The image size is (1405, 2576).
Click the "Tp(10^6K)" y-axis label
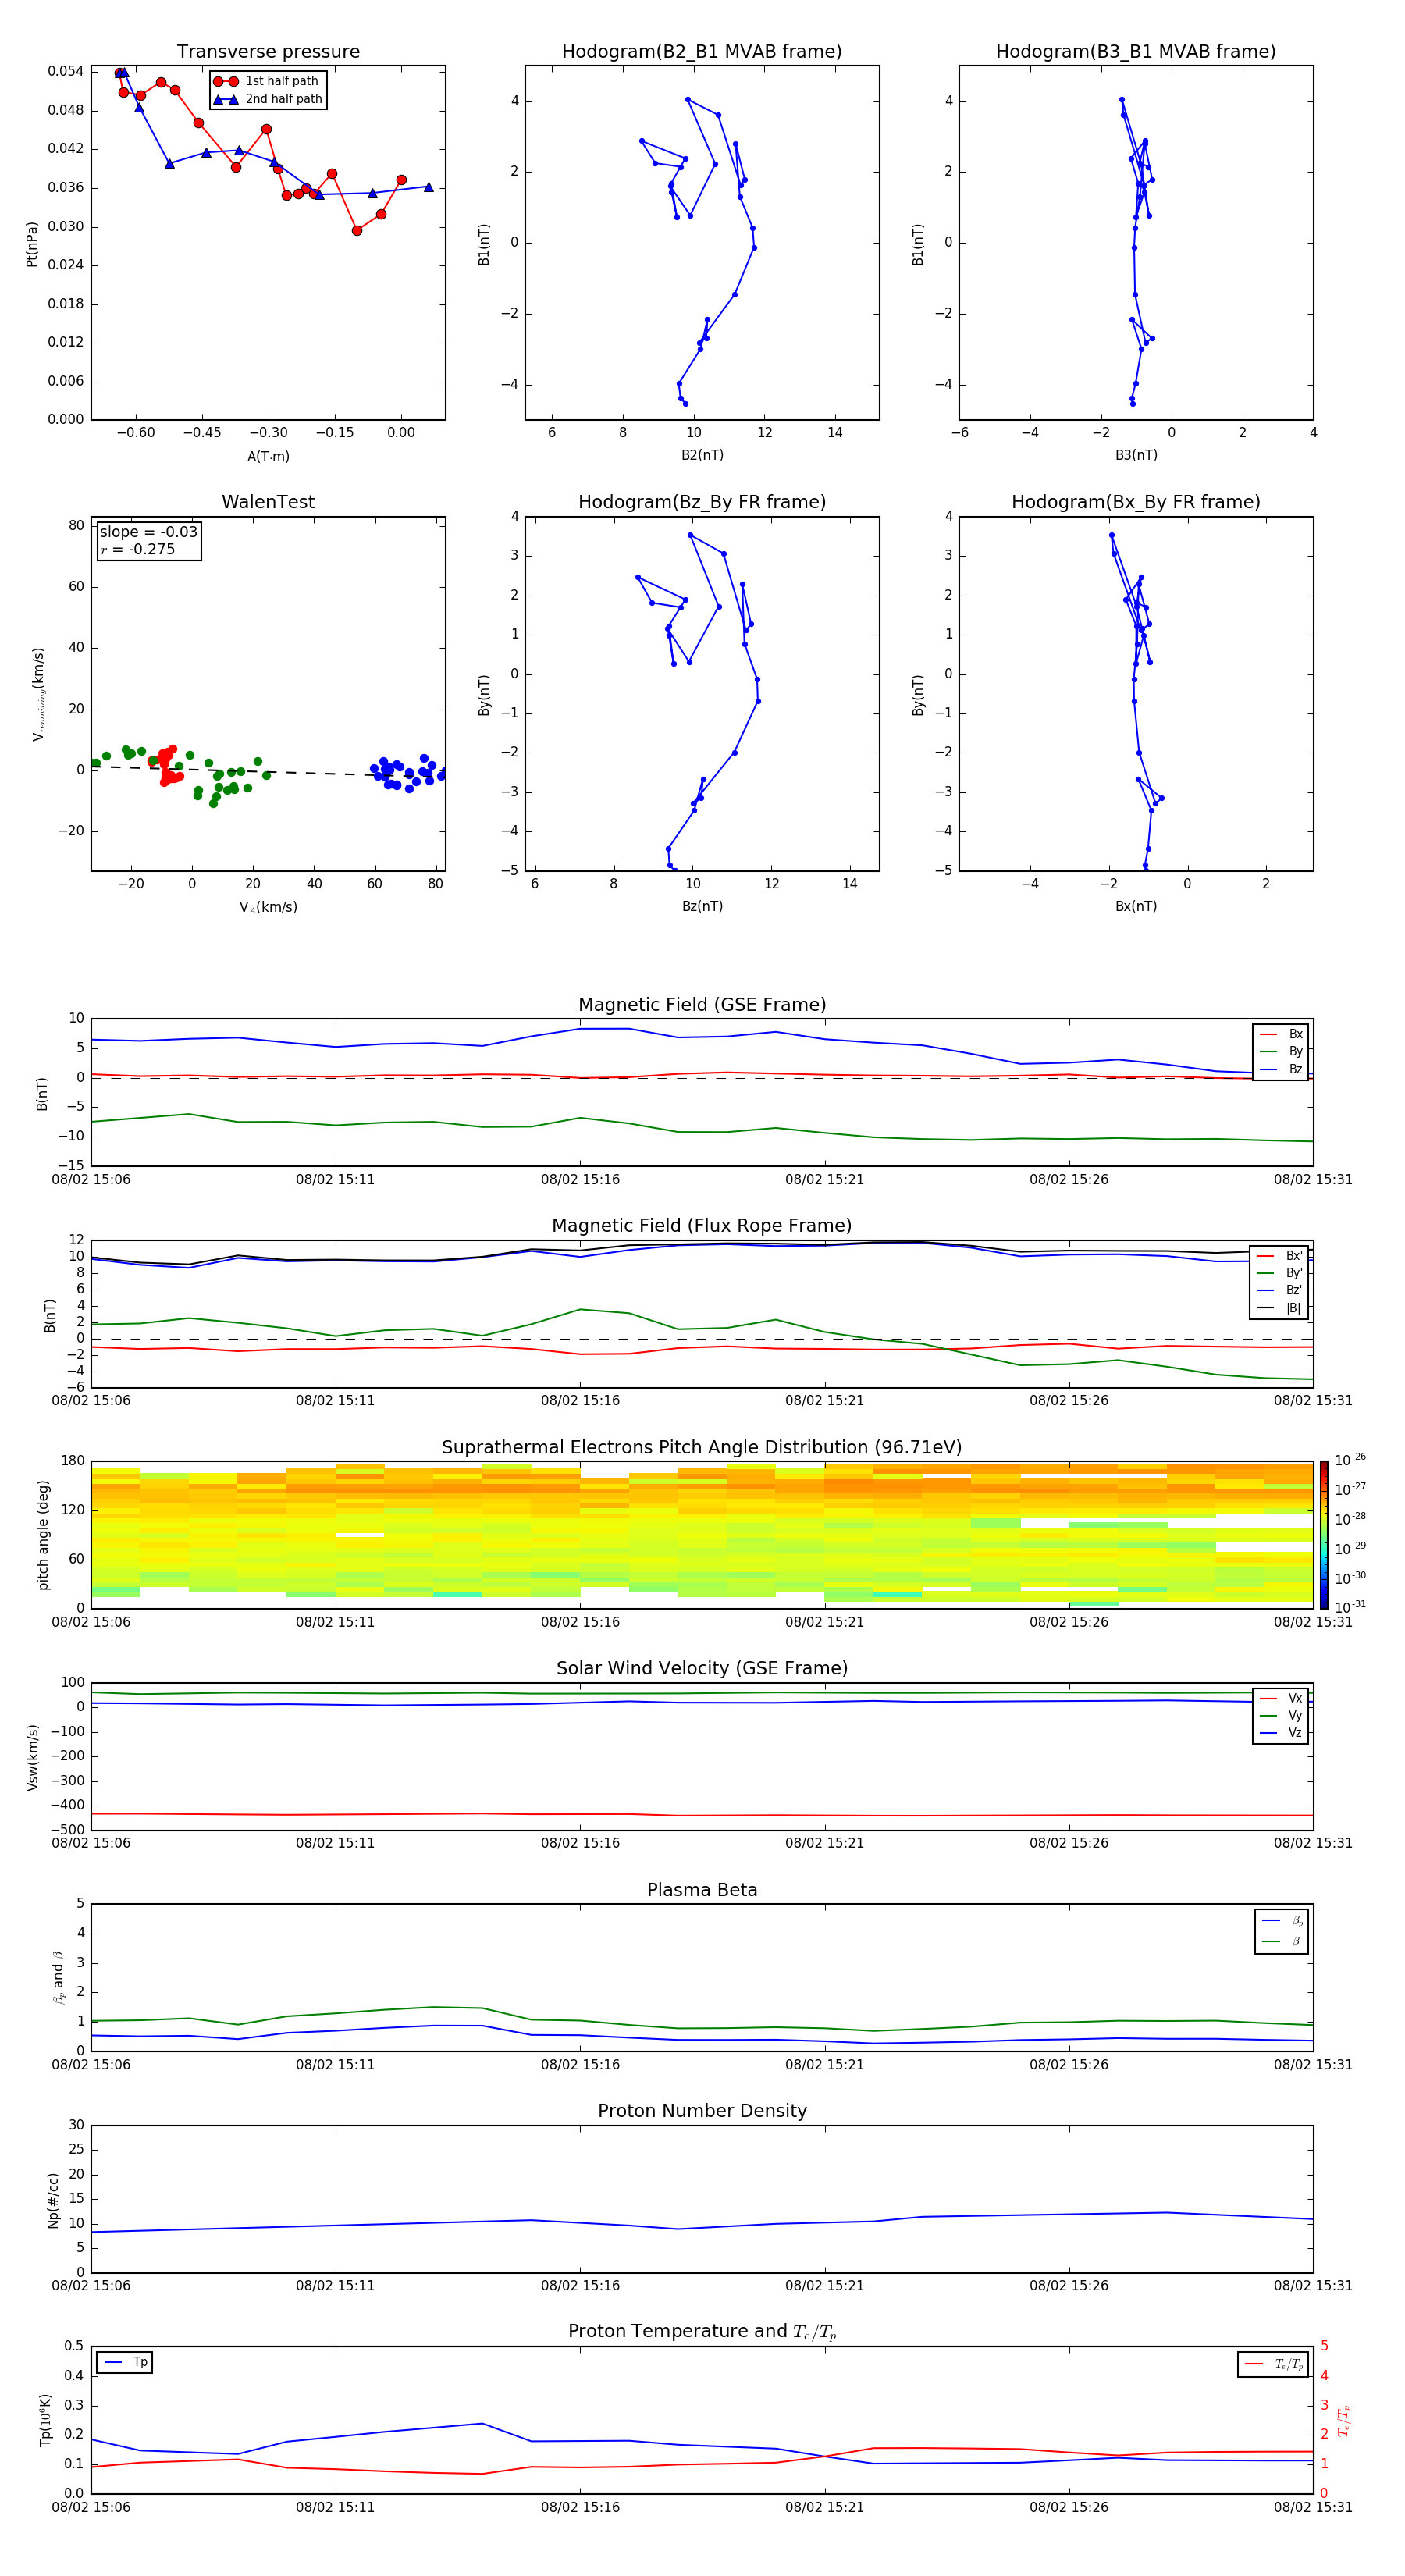(45, 2420)
